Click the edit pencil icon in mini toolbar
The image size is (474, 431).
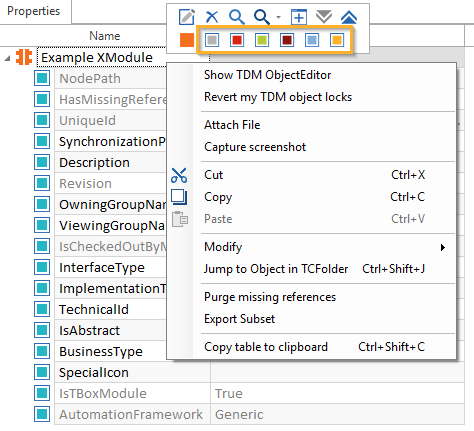click(x=186, y=17)
